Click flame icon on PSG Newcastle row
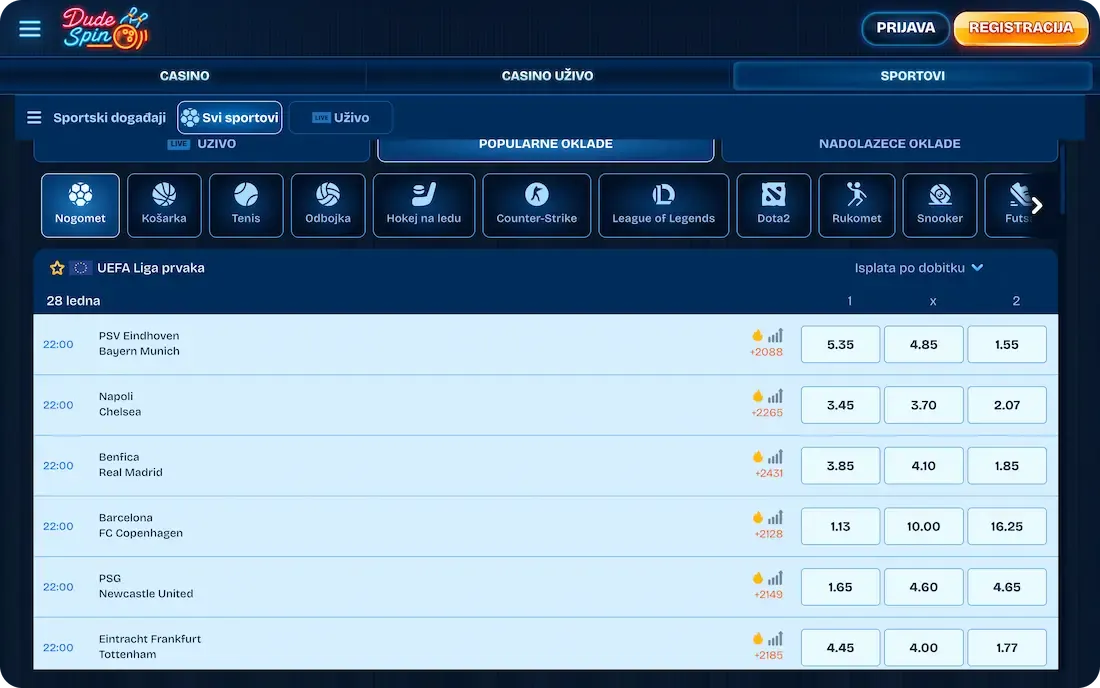Image resolution: width=1100 pixels, height=688 pixels. click(758, 578)
